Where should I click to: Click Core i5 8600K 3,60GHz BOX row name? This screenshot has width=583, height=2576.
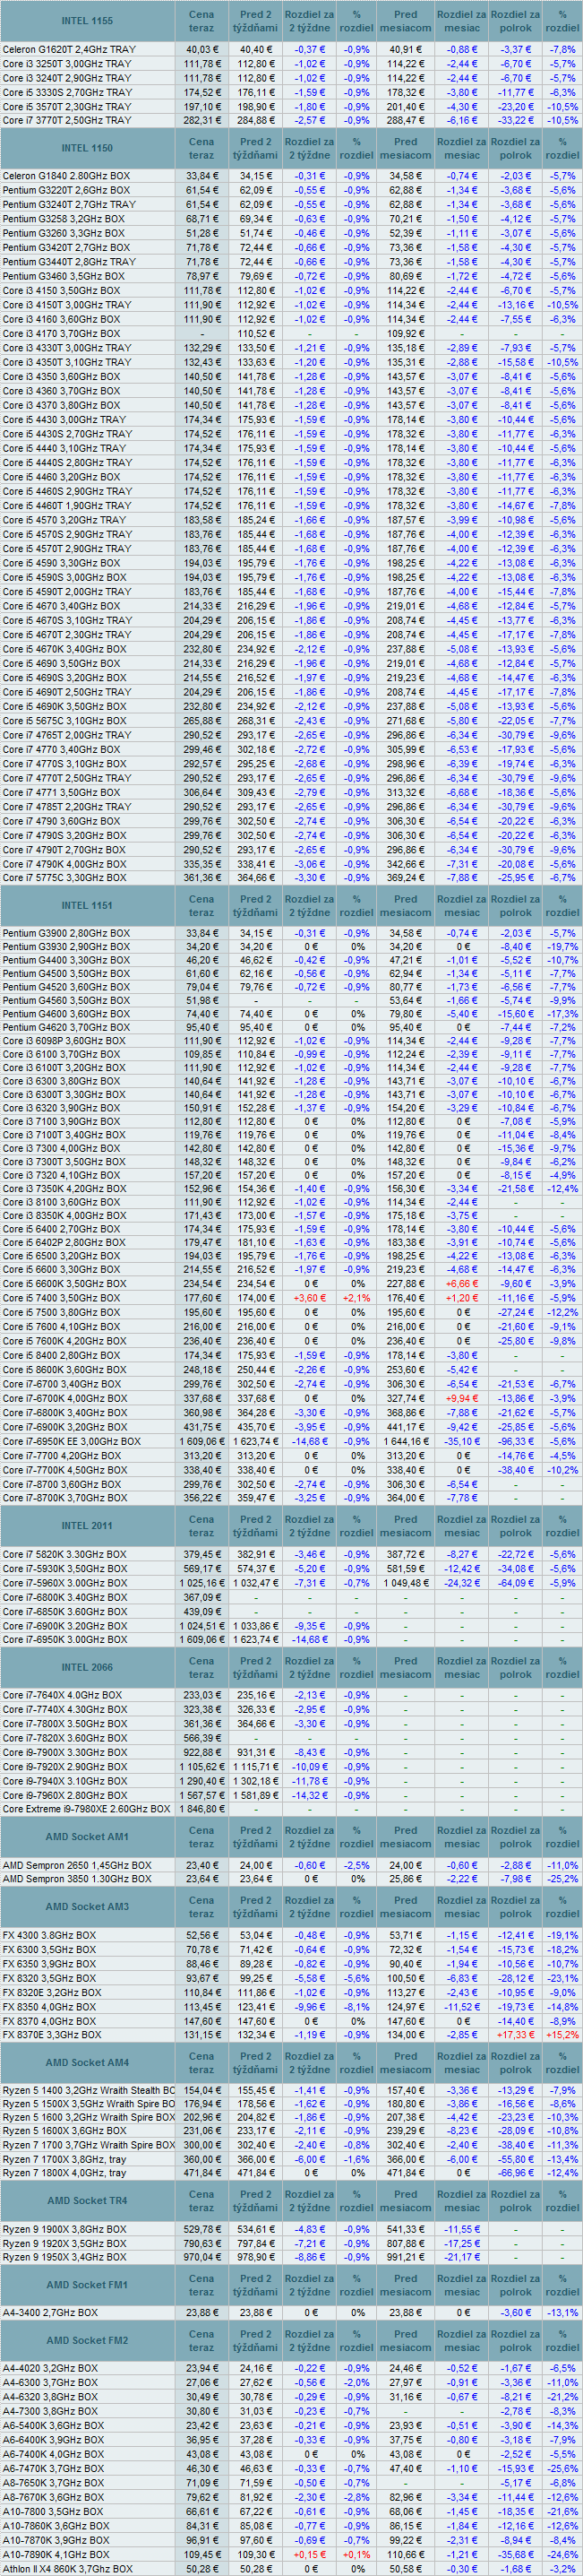64,1370
